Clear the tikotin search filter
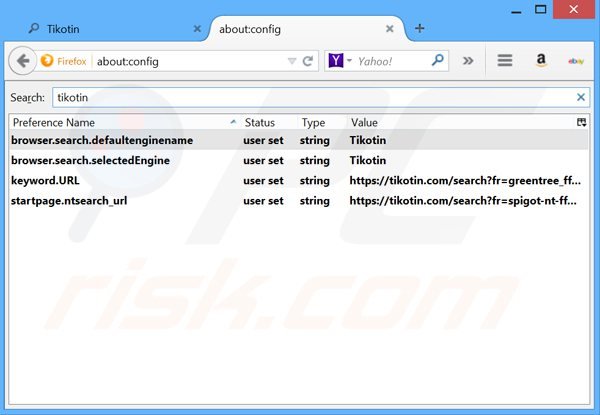600x415 pixels. (580, 98)
